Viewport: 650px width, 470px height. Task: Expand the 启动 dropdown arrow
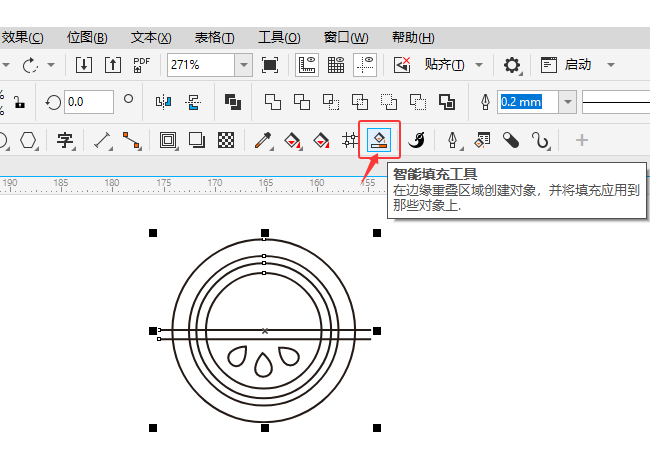pos(611,65)
